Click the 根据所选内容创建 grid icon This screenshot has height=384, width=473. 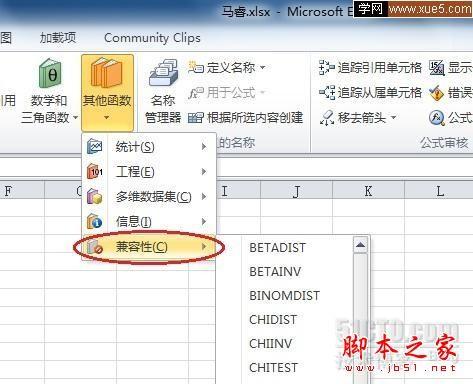point(196,118)
